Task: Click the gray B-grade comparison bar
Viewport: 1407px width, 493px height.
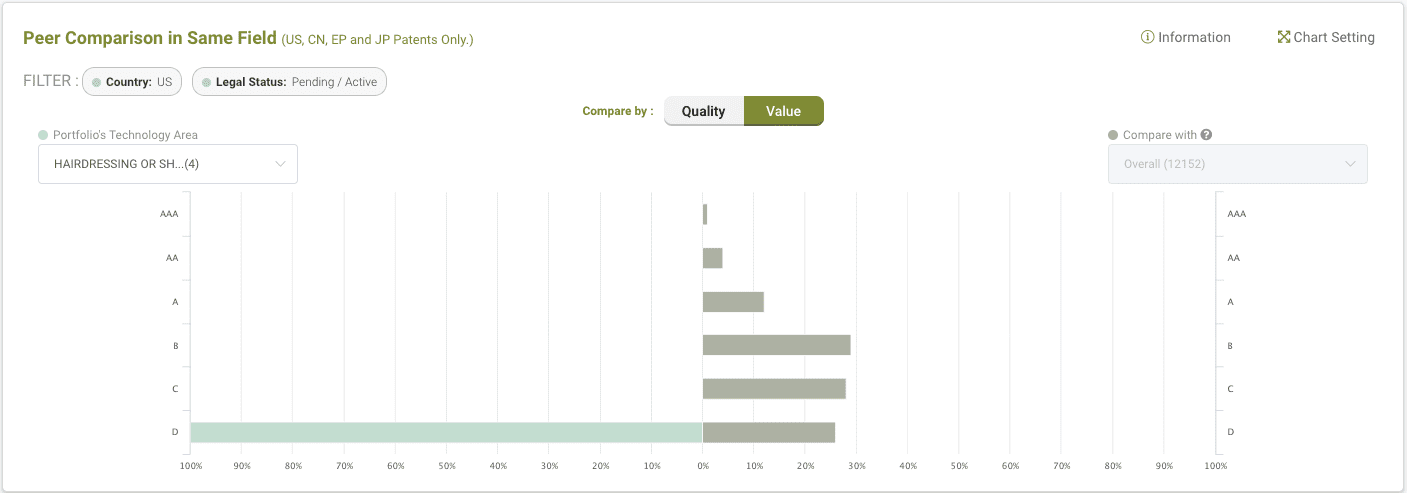Action: [776, 345]
